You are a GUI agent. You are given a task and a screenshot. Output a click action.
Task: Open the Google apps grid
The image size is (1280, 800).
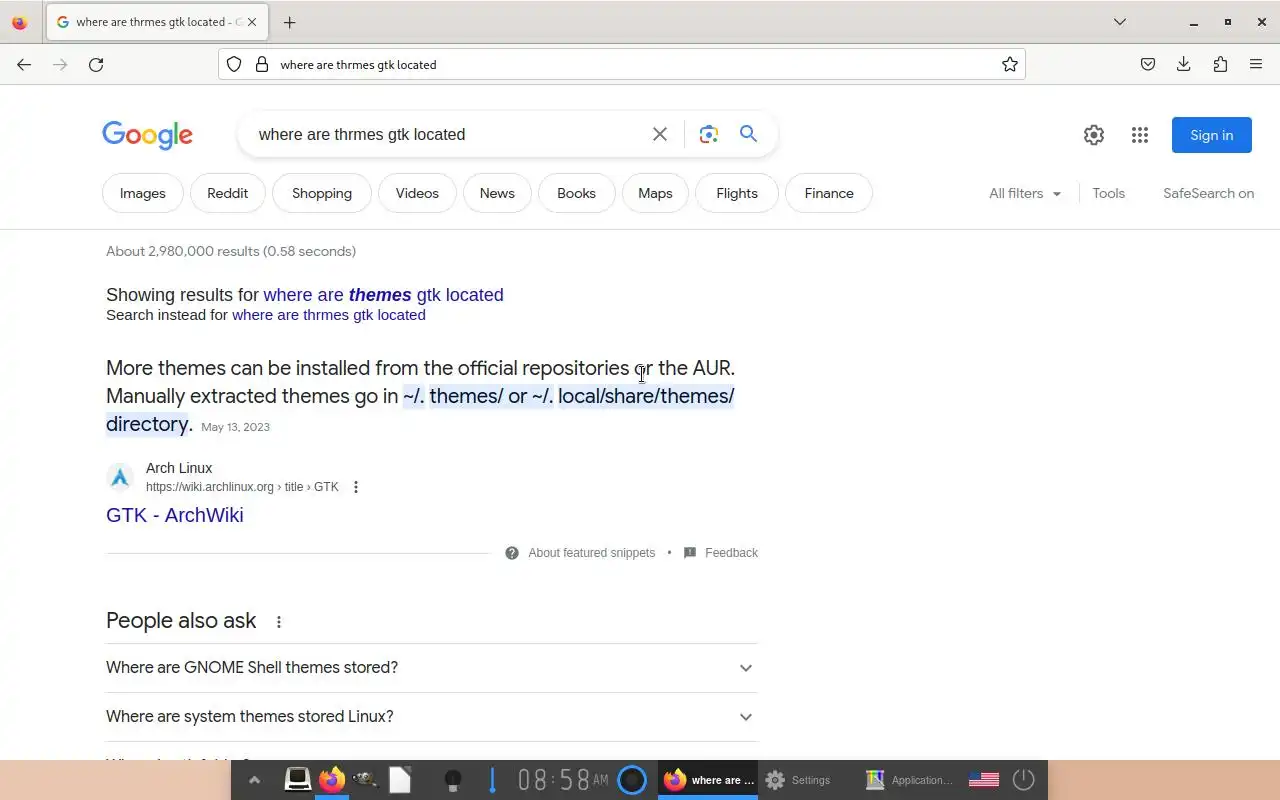tap(1140, 135)
